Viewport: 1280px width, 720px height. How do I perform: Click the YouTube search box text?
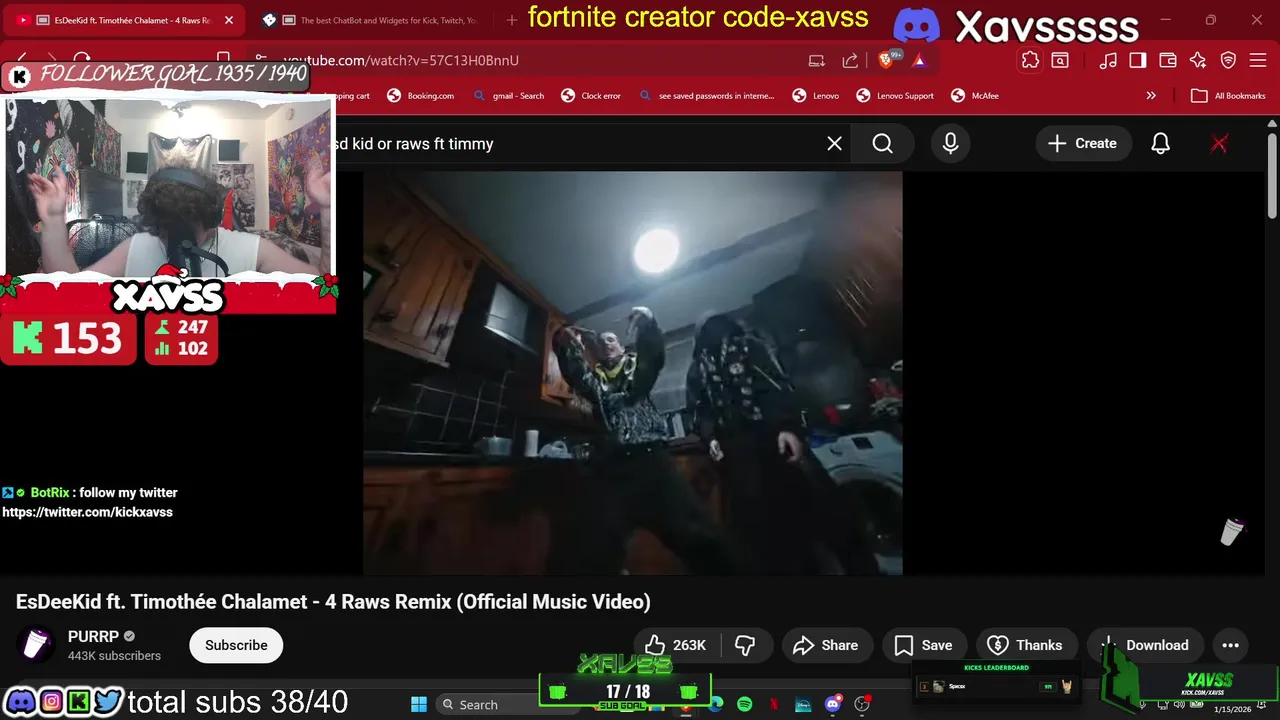(415, 144)
